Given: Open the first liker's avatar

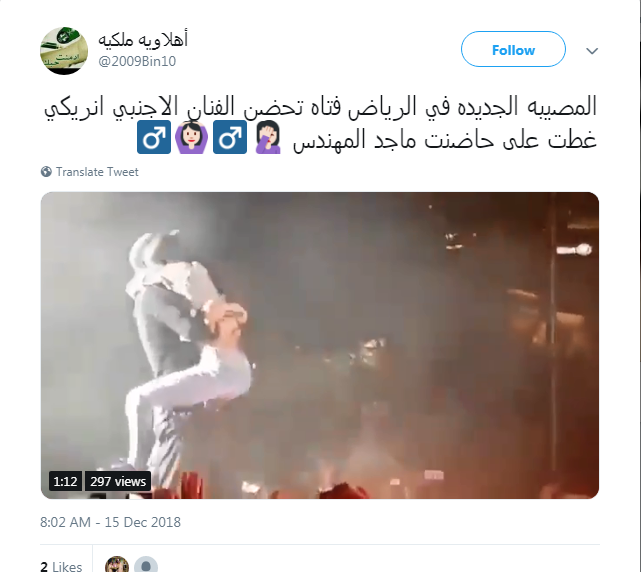Looking at the screenshot, I should click(x=117, y=565).
